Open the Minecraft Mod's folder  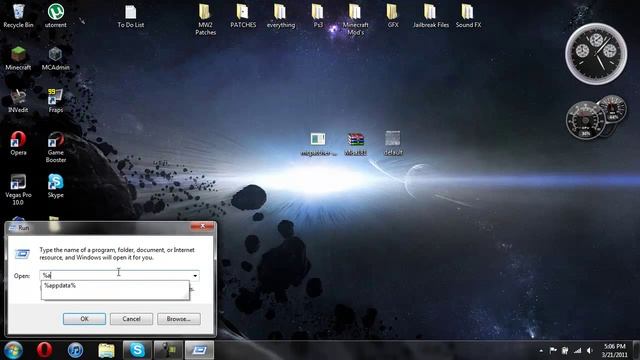coord(355,20)
